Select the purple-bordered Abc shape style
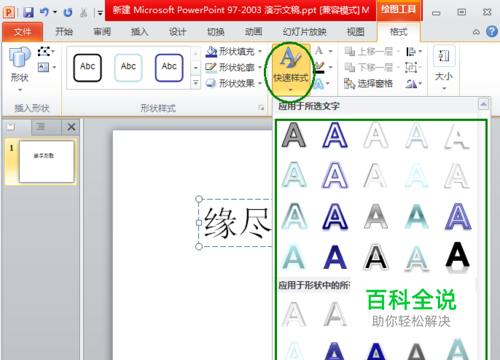The height and width of the screenshot is (360, 500). (x=169, y=68)
